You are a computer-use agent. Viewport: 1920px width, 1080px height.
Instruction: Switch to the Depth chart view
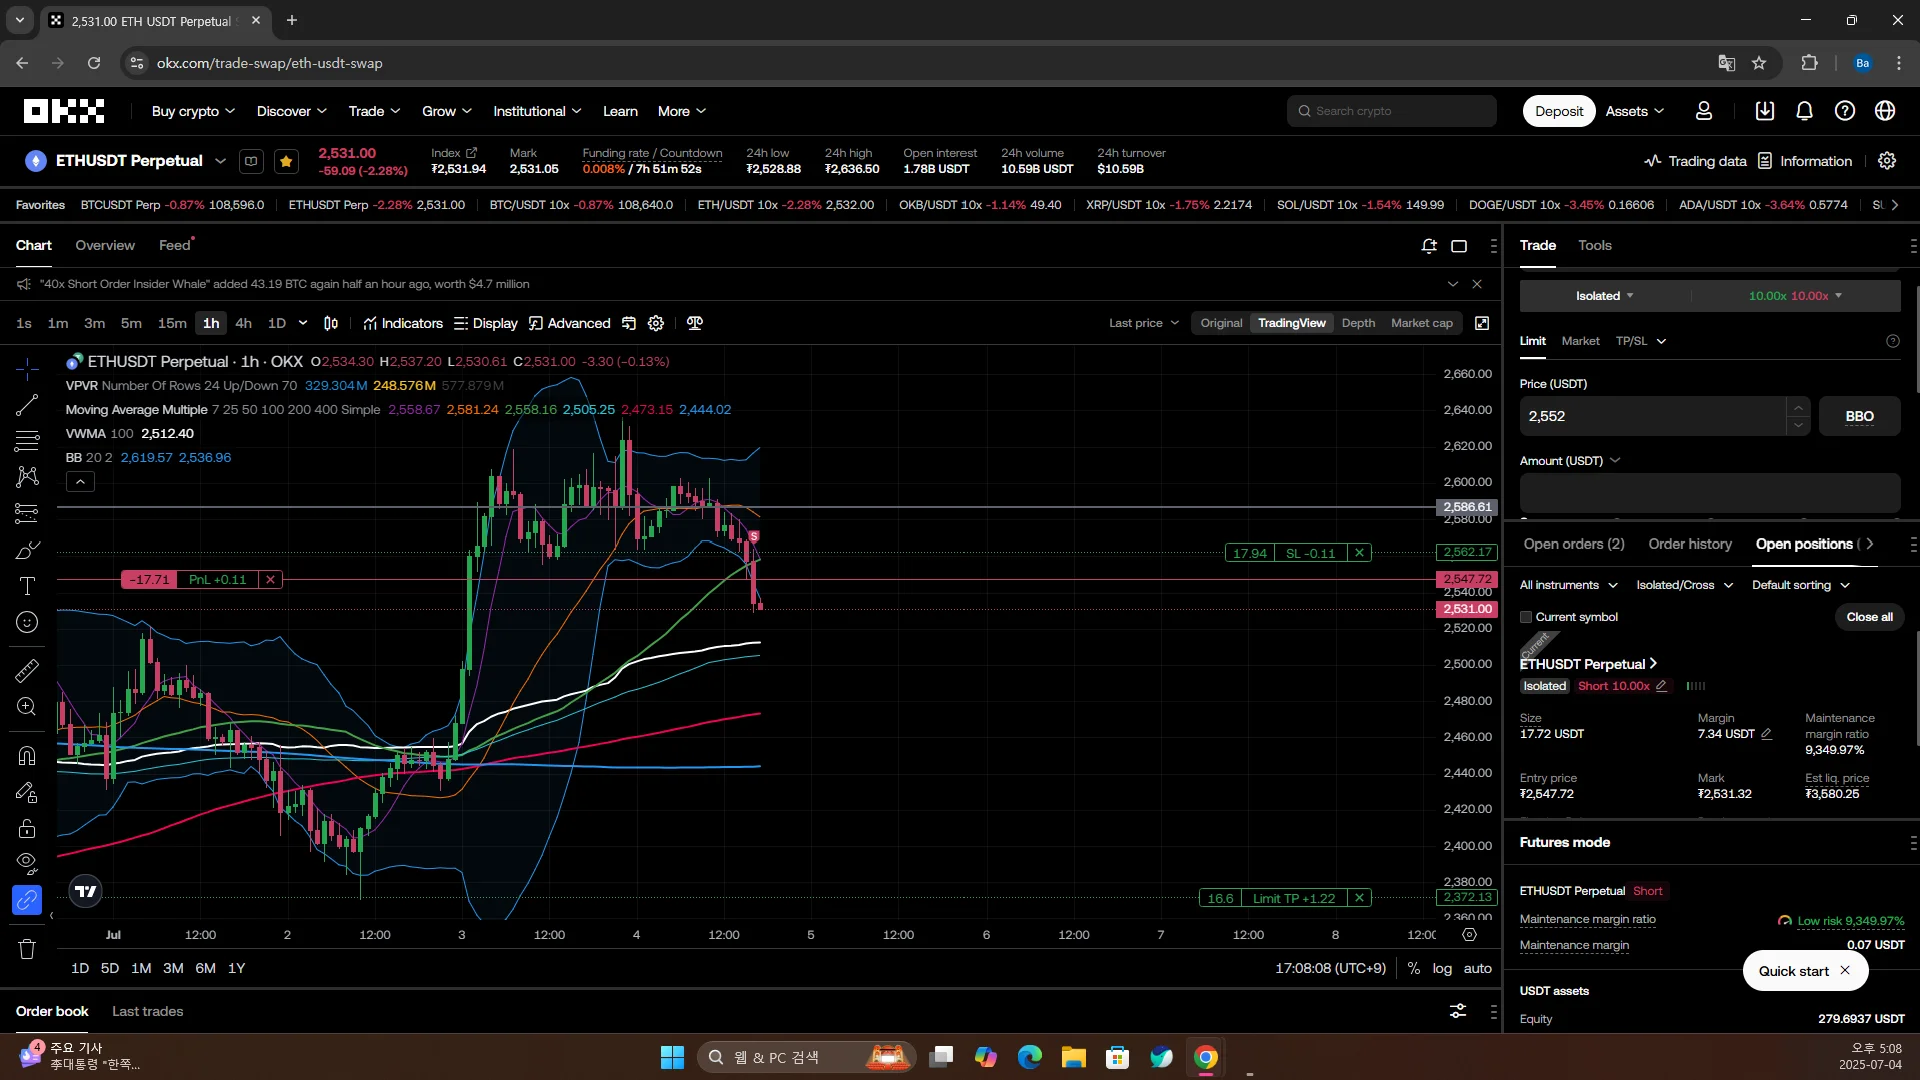click(1358, 323)
